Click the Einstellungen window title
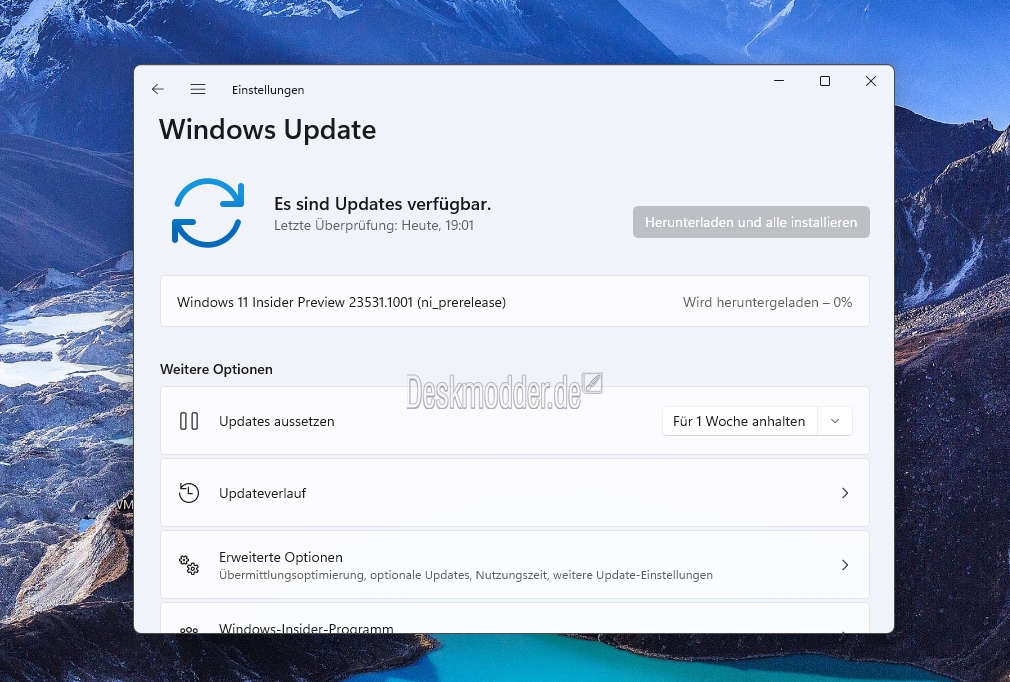 [x=268, y=90]
